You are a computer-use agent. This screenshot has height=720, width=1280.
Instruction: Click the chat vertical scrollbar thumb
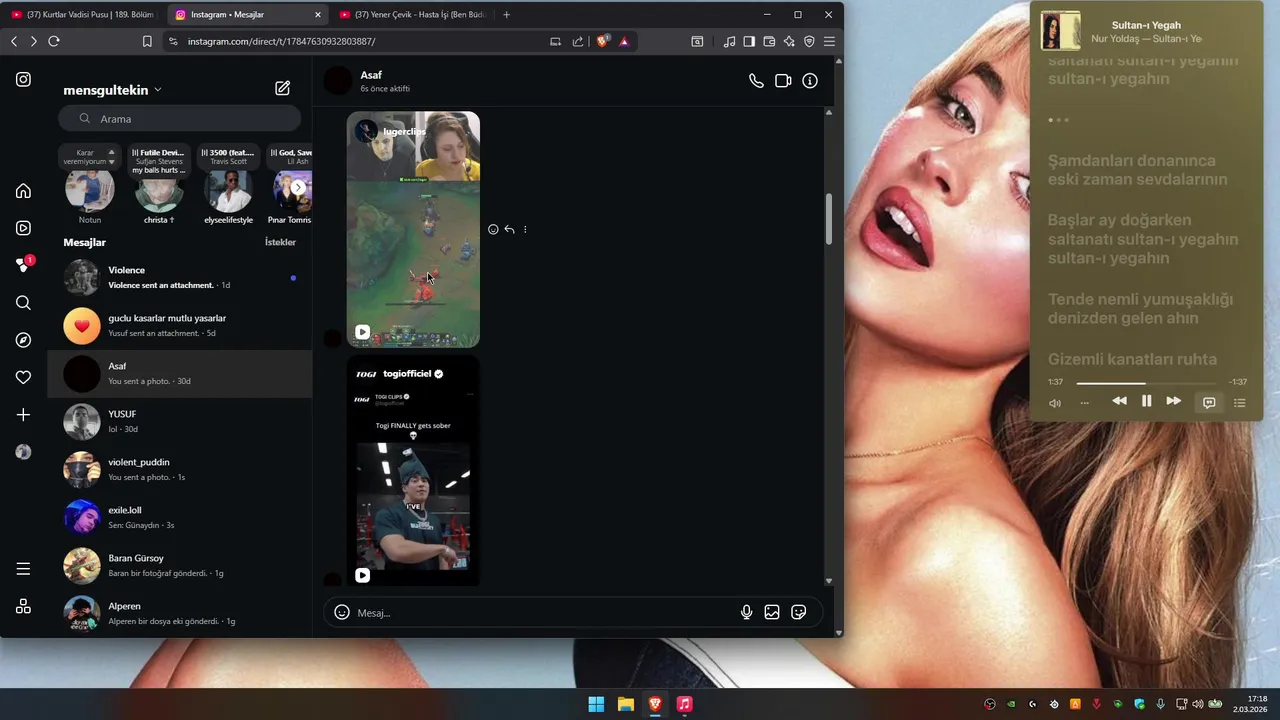point(829,217)
